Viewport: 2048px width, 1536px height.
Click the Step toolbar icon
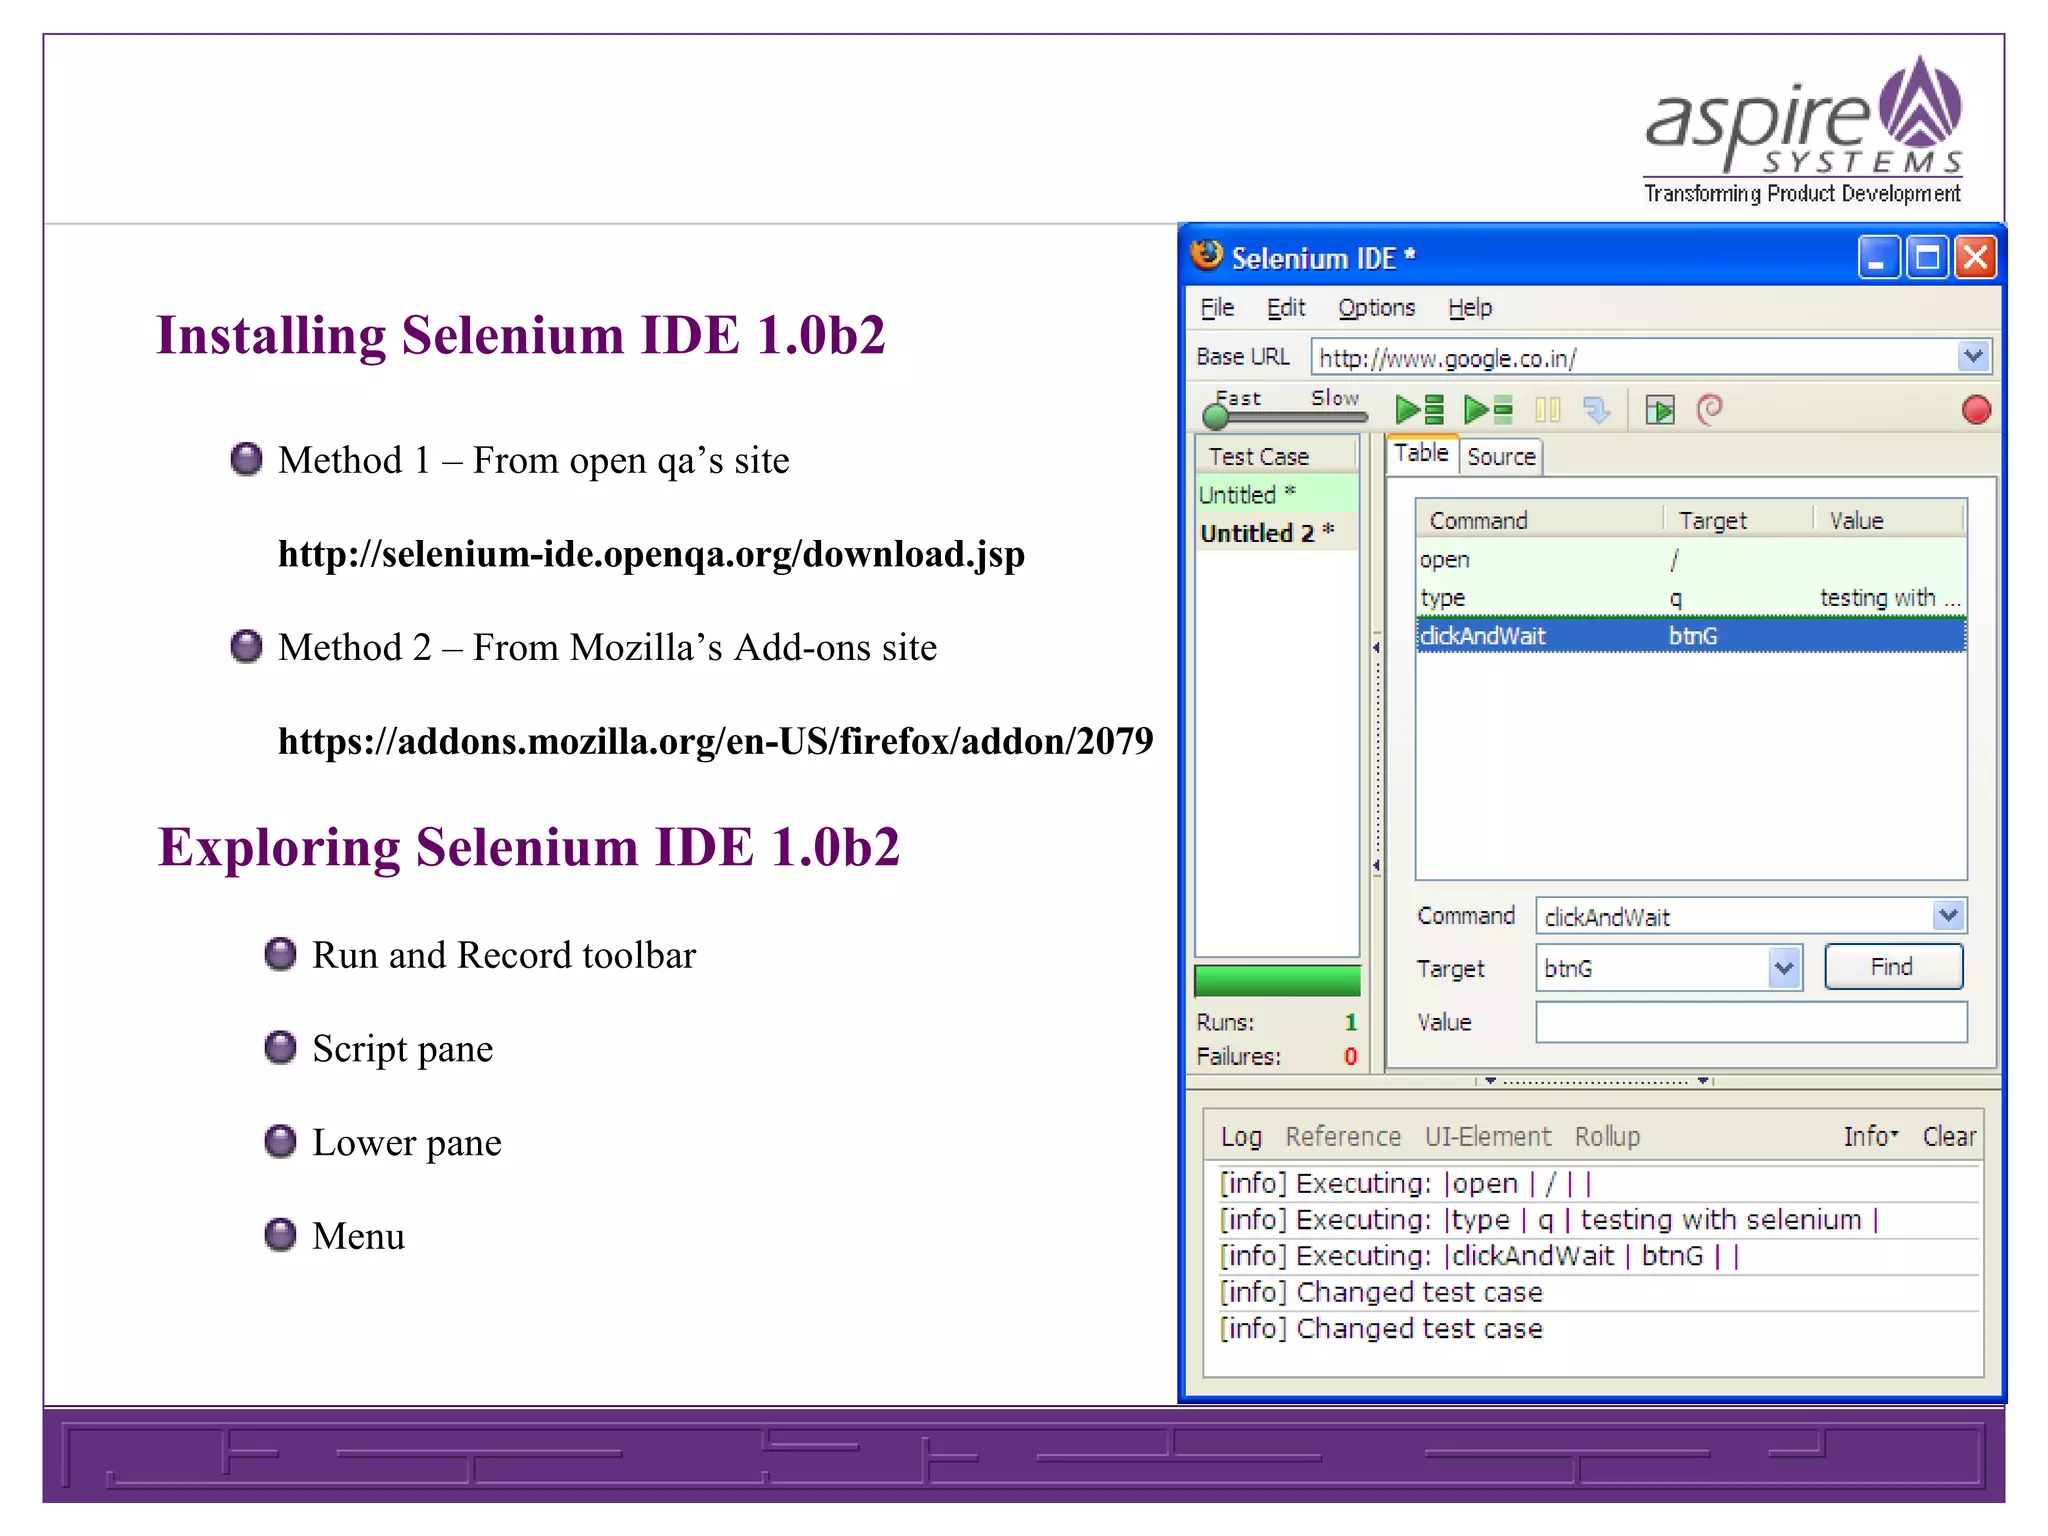[x=1597, y=409]
